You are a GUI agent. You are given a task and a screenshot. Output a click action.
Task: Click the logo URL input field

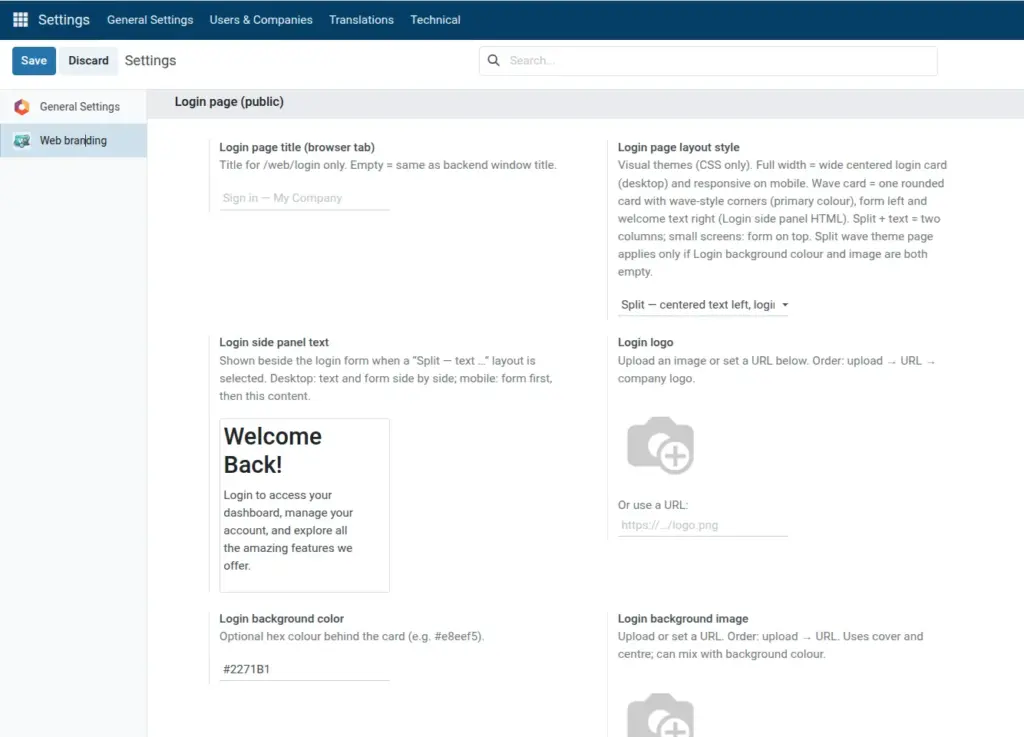point(703,525)
